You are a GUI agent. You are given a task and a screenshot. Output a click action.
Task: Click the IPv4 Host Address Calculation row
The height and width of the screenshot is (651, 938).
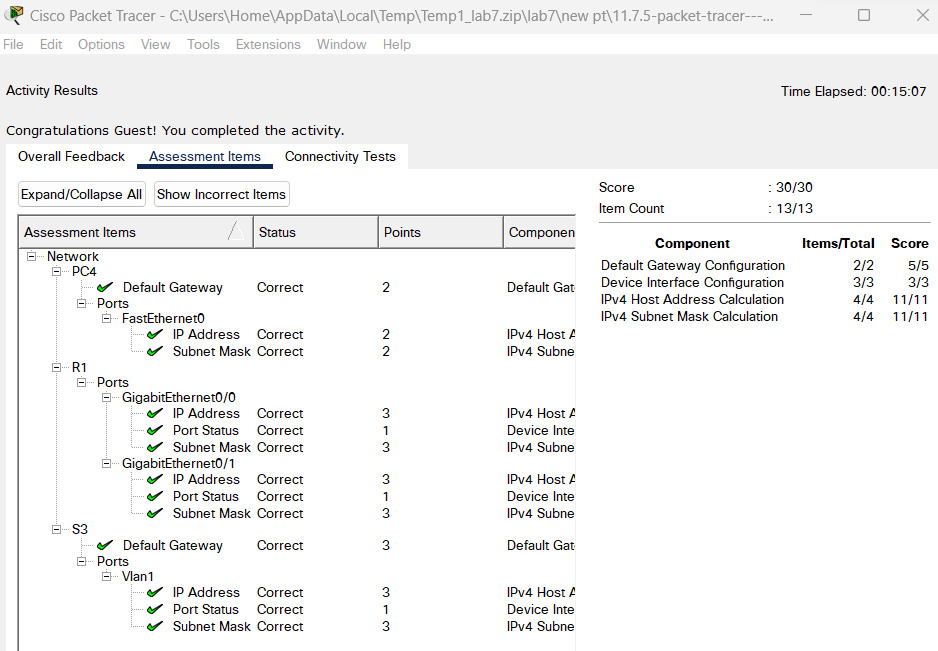click(765, 299)
